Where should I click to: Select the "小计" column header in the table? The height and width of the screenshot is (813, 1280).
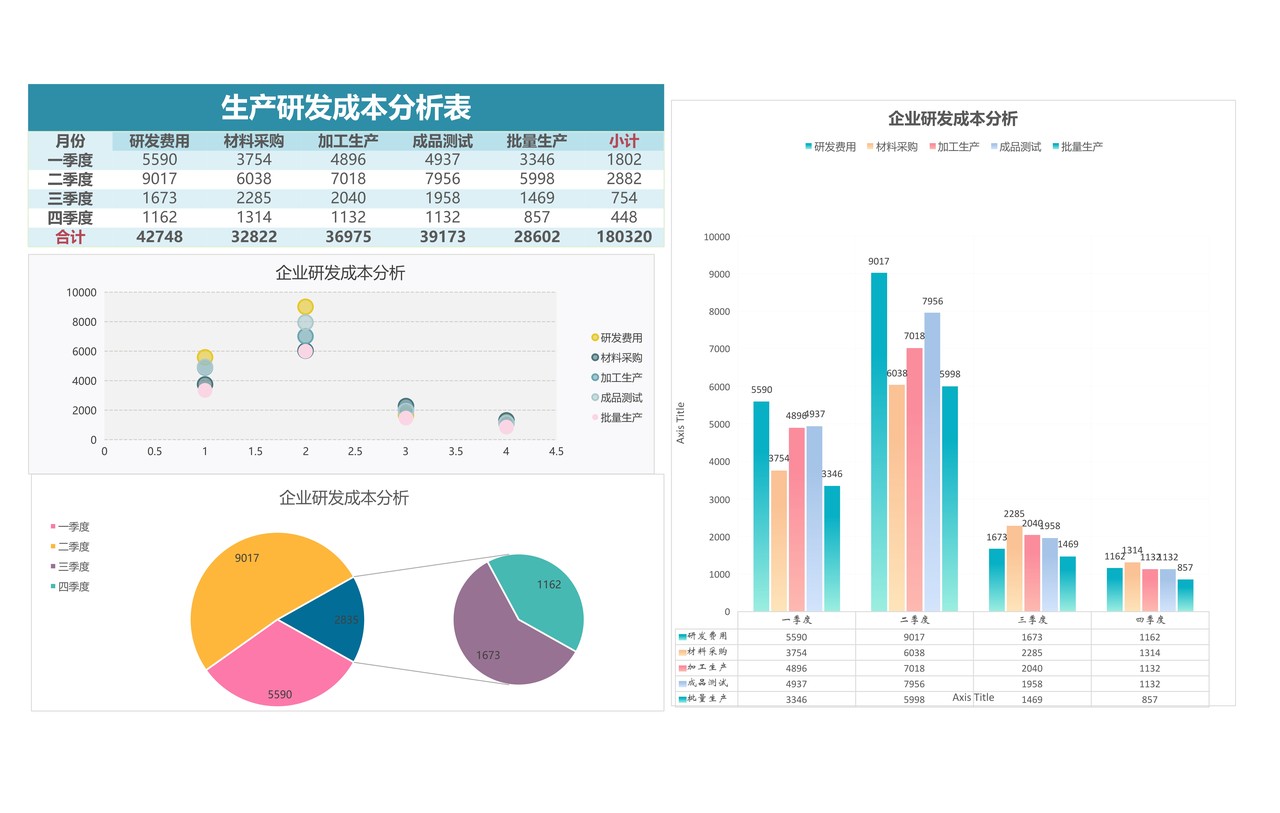(624, 141)
